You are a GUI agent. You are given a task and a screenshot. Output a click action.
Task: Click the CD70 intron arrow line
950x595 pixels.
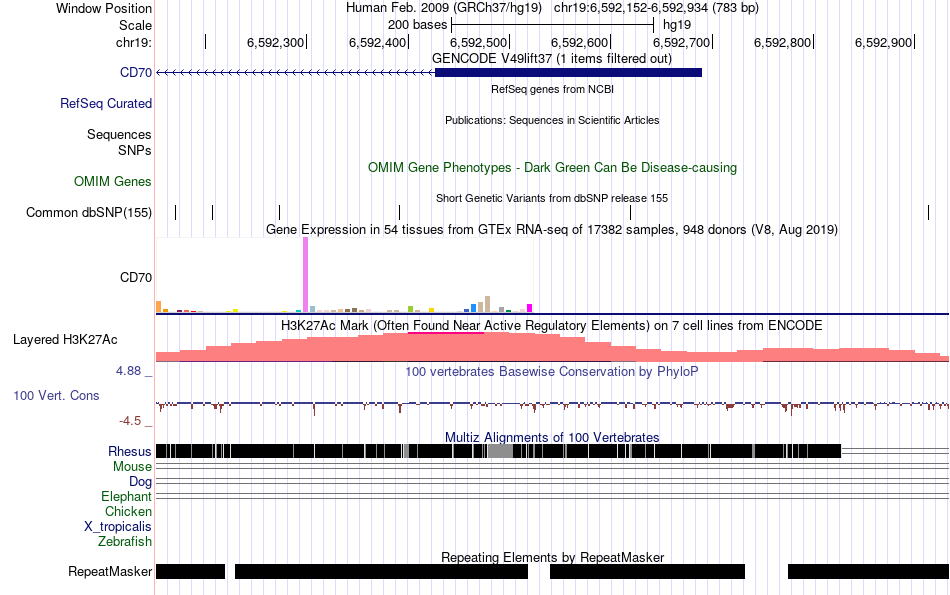pos(296,73)
